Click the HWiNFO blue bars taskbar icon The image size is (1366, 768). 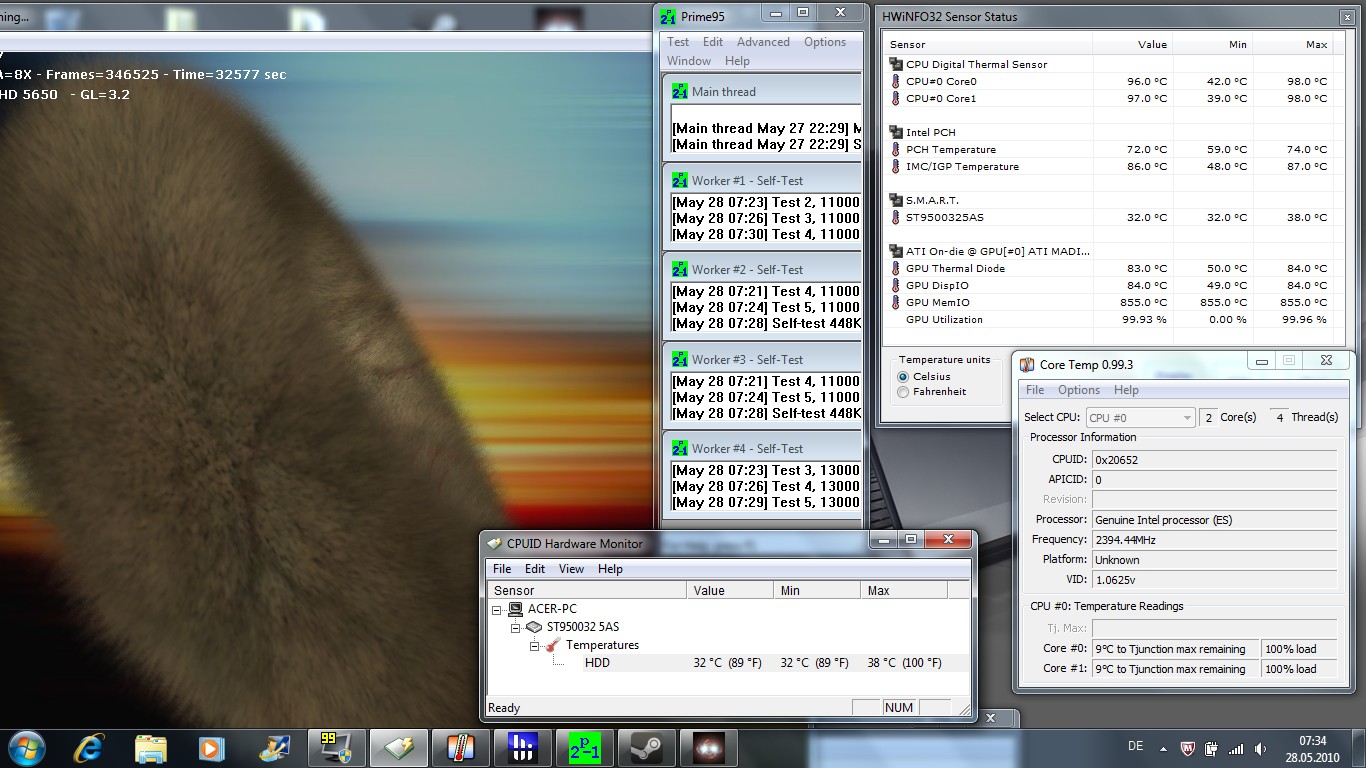[522, 748]
